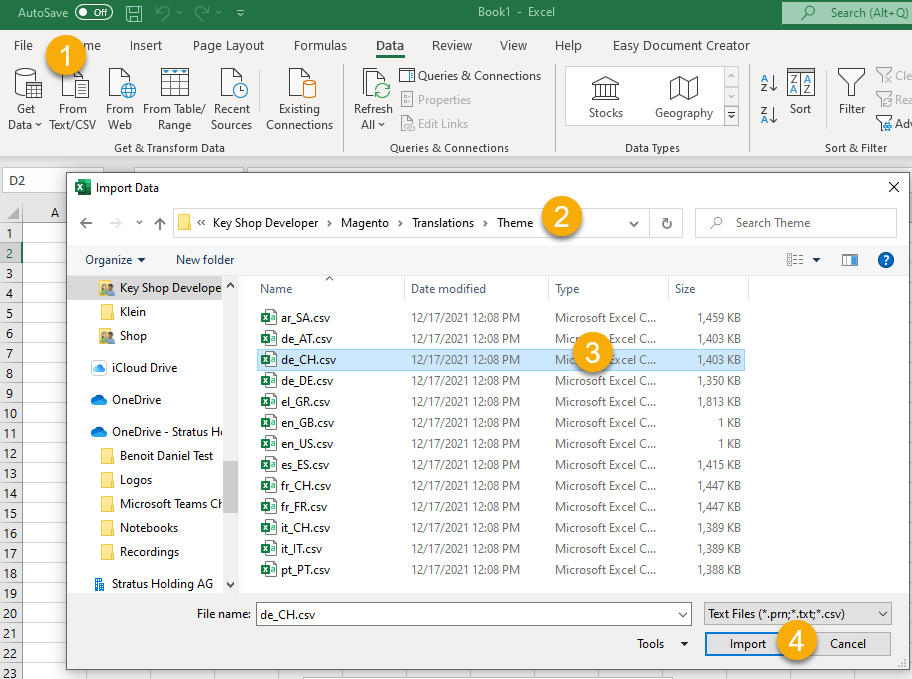Click the Import button
This screenshot has width=912, height=679.
(x=747, y=644)
